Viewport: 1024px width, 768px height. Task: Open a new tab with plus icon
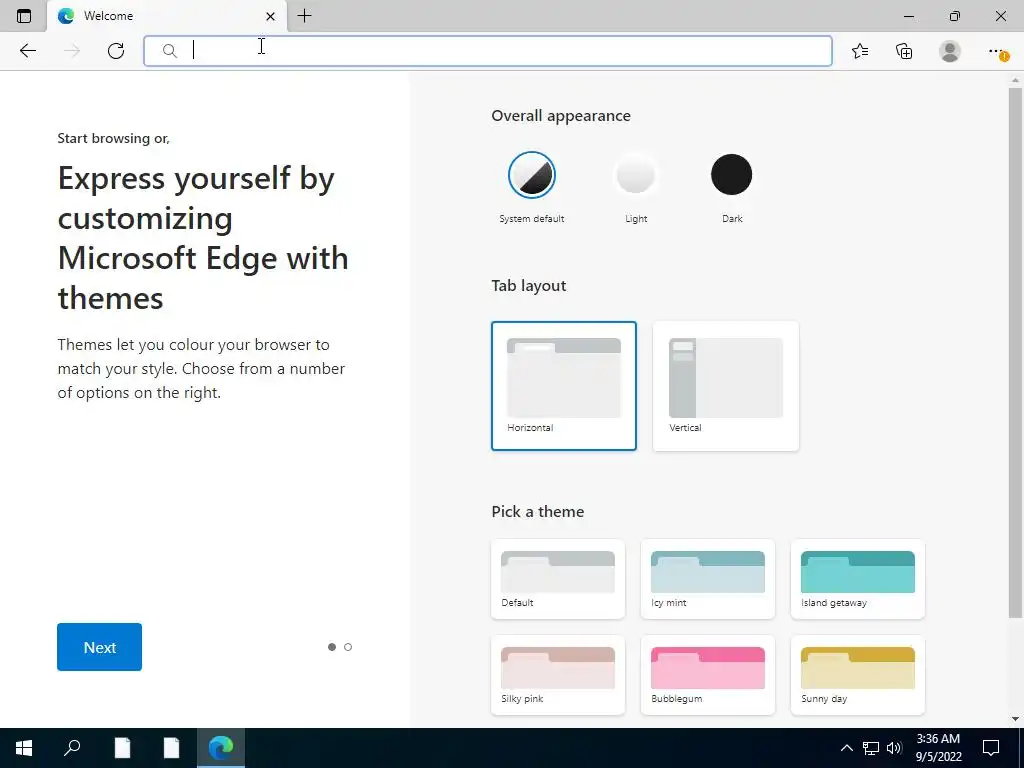[x=304, y=16]
